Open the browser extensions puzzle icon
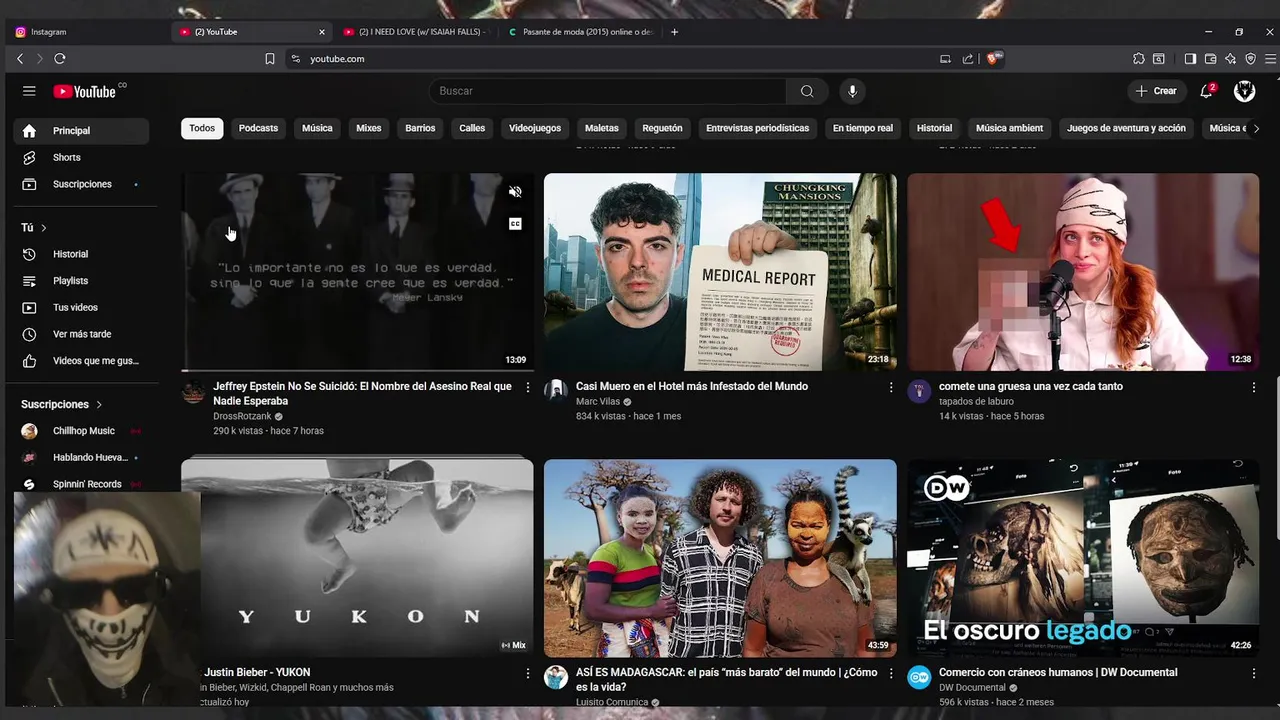Image resolution: width=1280 pixels, height=720 pixels. click(1139, 59)
